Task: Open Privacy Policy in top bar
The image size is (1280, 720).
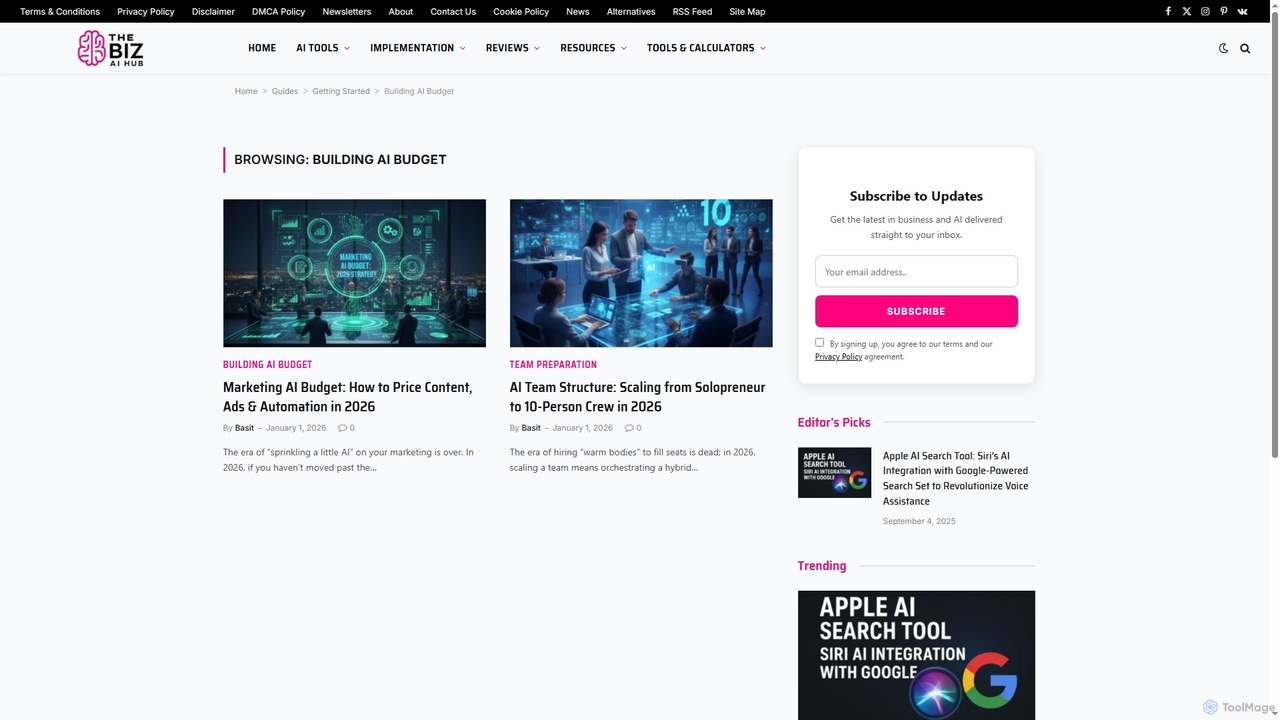Action: point(146,11)
